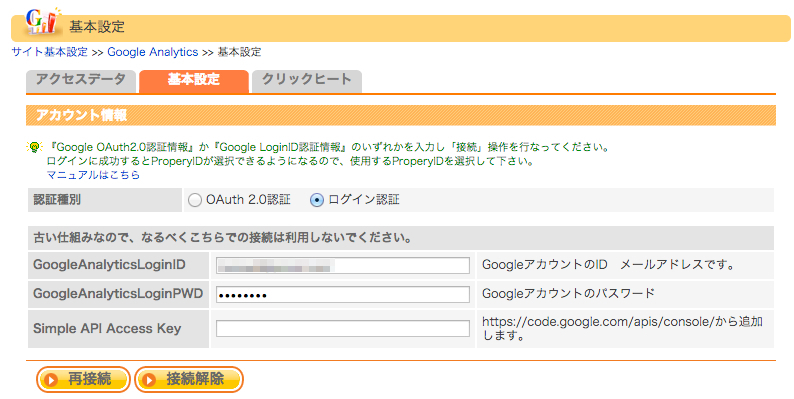This screenshot has height=399, width=794.
Task: Click the 古い仕組みなので warning notice text
Action: (x=222, y=237)
